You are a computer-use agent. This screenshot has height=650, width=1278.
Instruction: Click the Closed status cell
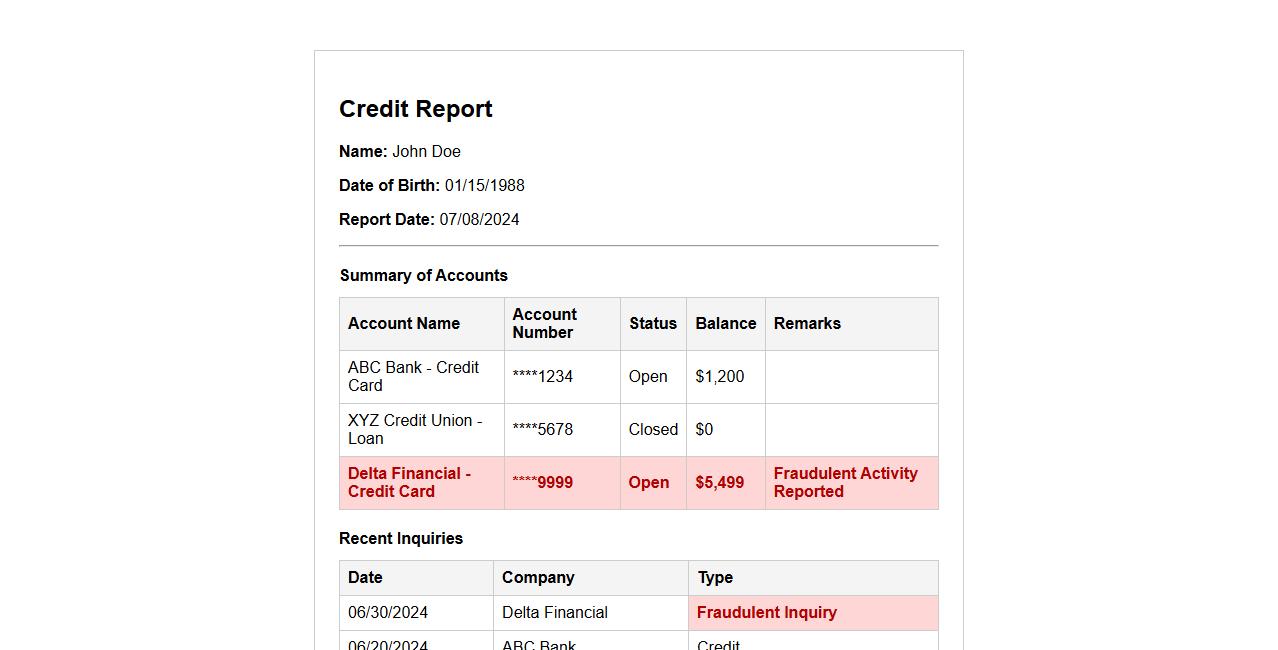pyautogui.click(x=653, y=430)
